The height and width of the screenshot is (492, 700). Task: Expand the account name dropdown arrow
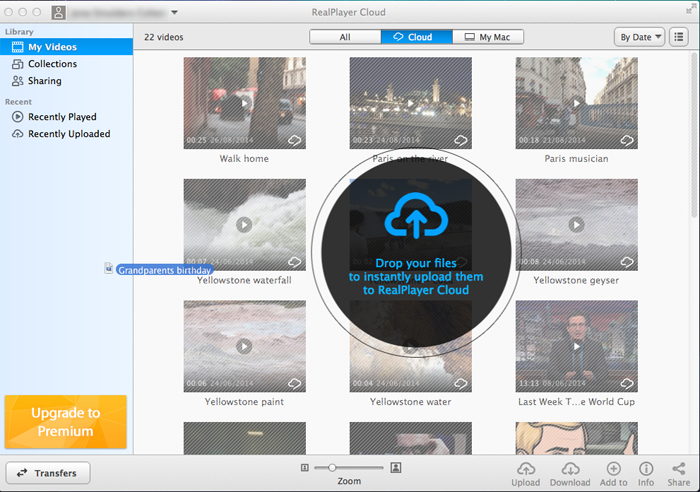click(x=175, y=13)
